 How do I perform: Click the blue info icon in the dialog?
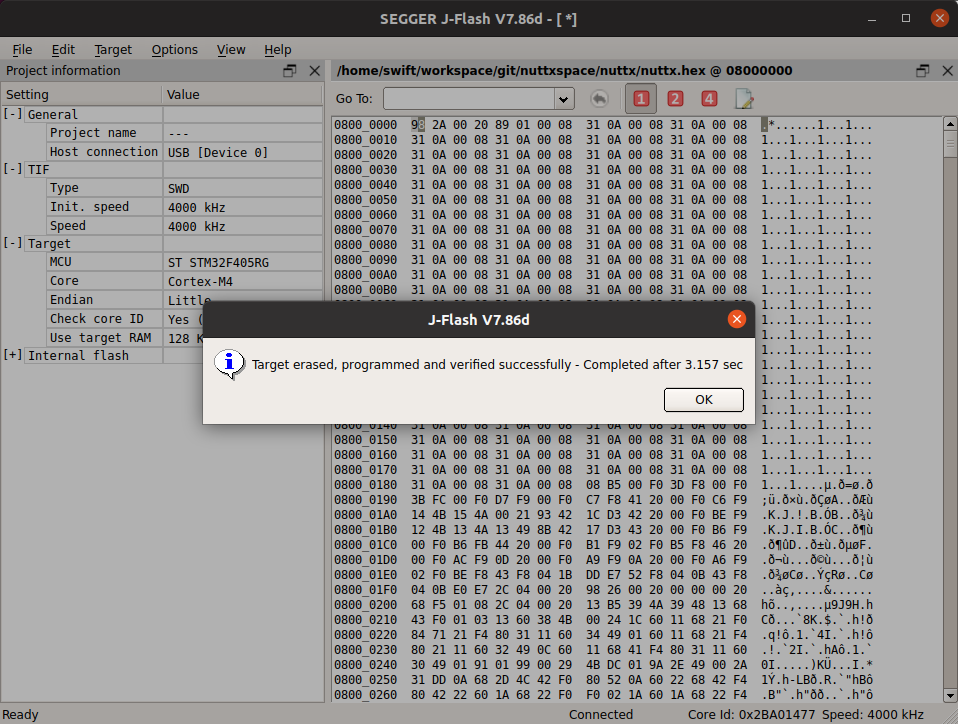(229, 365)
